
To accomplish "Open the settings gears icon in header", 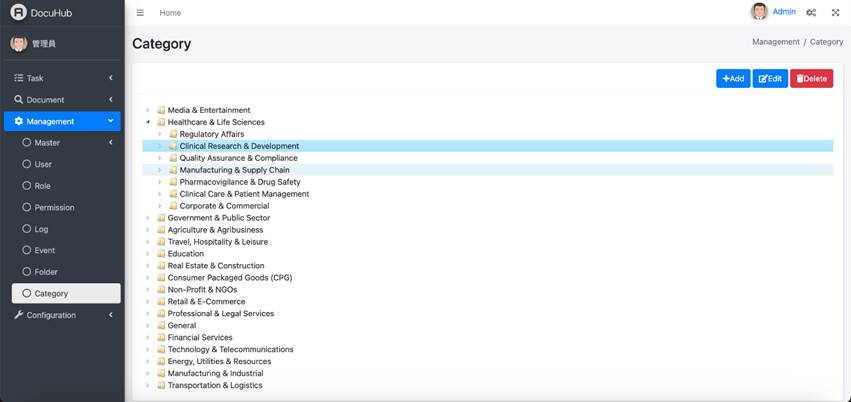I will click(811, 12).
